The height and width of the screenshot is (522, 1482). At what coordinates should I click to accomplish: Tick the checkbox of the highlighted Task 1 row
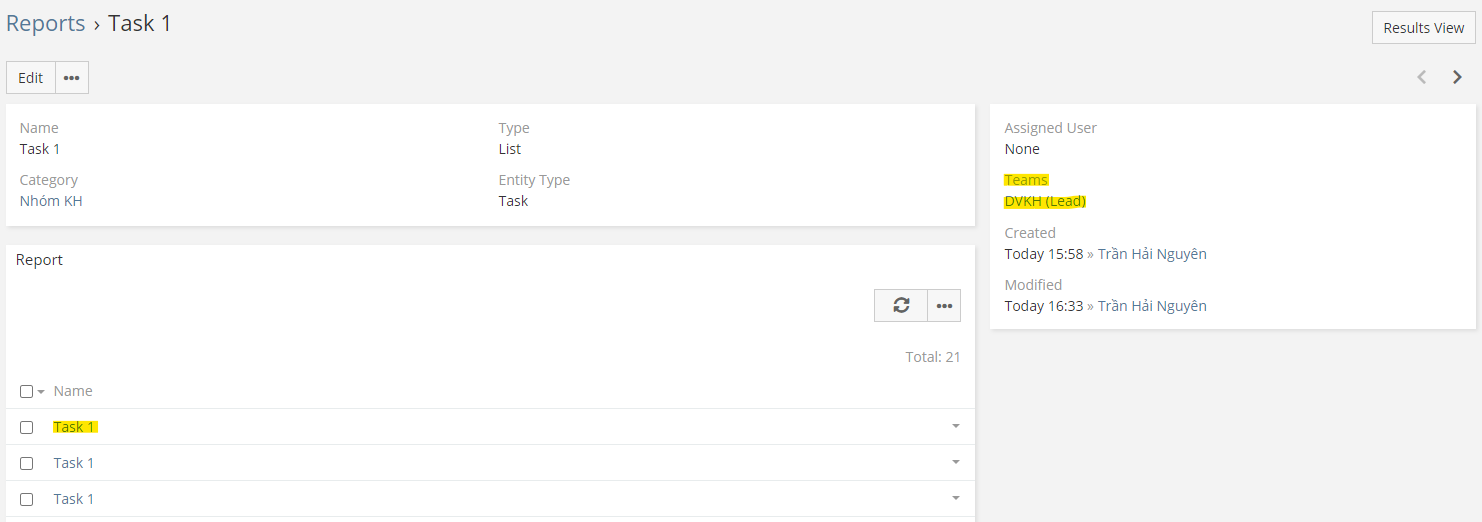point(27,427)
